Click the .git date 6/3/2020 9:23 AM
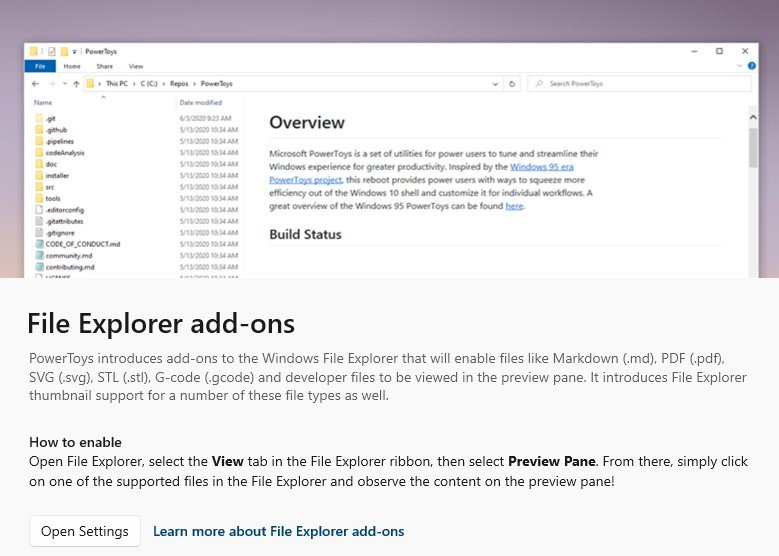Viewport: 779px width, 556px height. [205, 118]
